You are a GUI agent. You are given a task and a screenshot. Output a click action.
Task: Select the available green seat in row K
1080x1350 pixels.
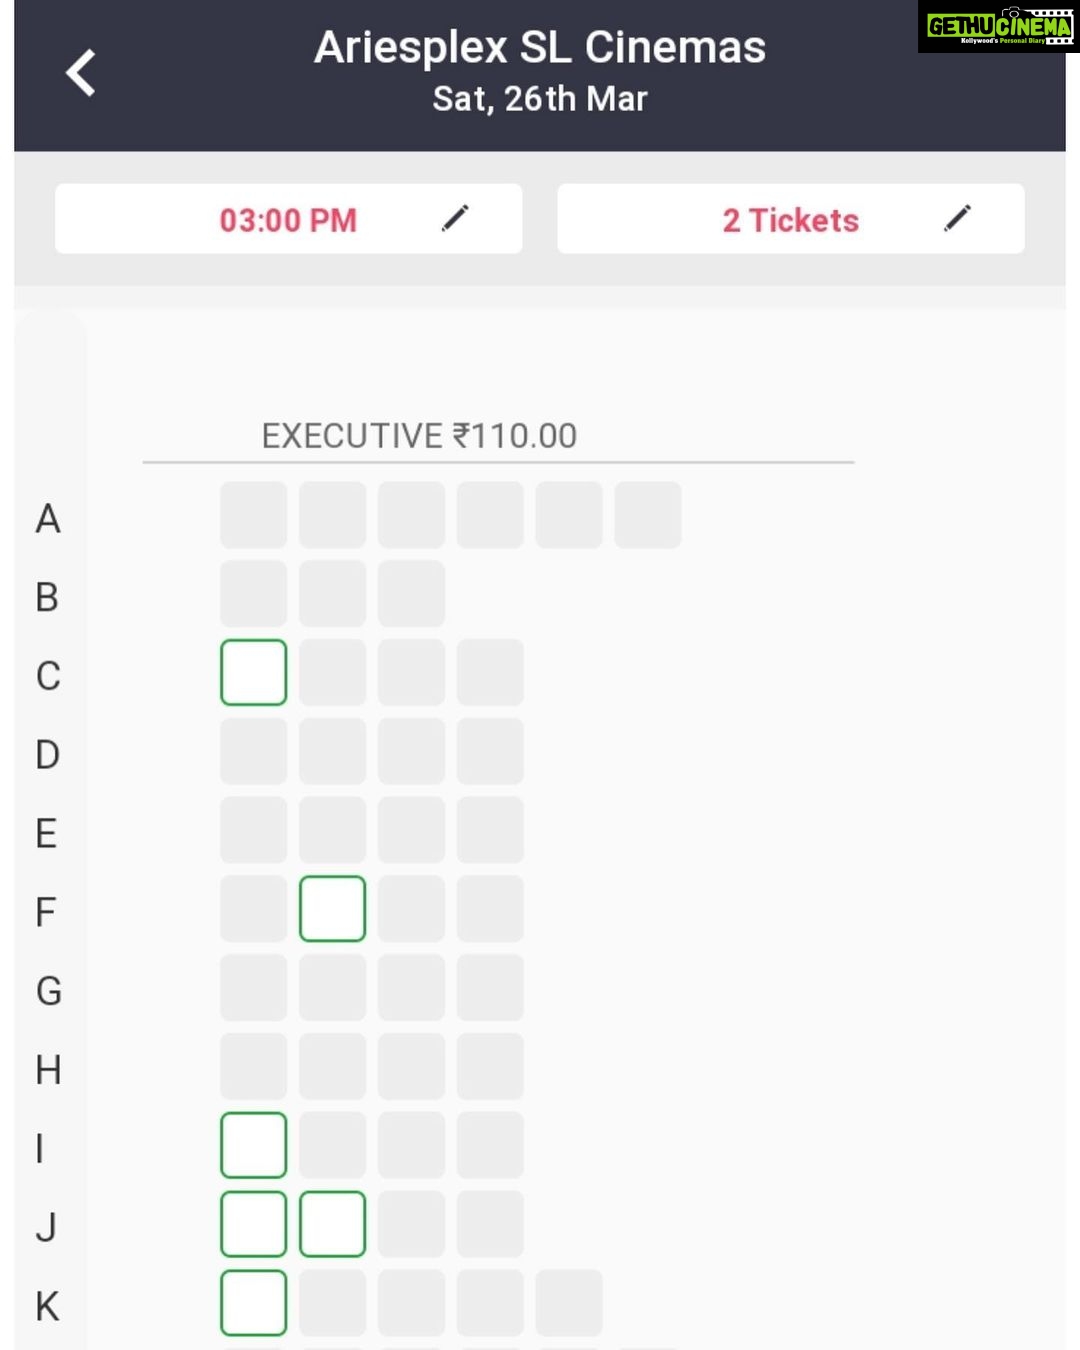(x=253, y=1302)
